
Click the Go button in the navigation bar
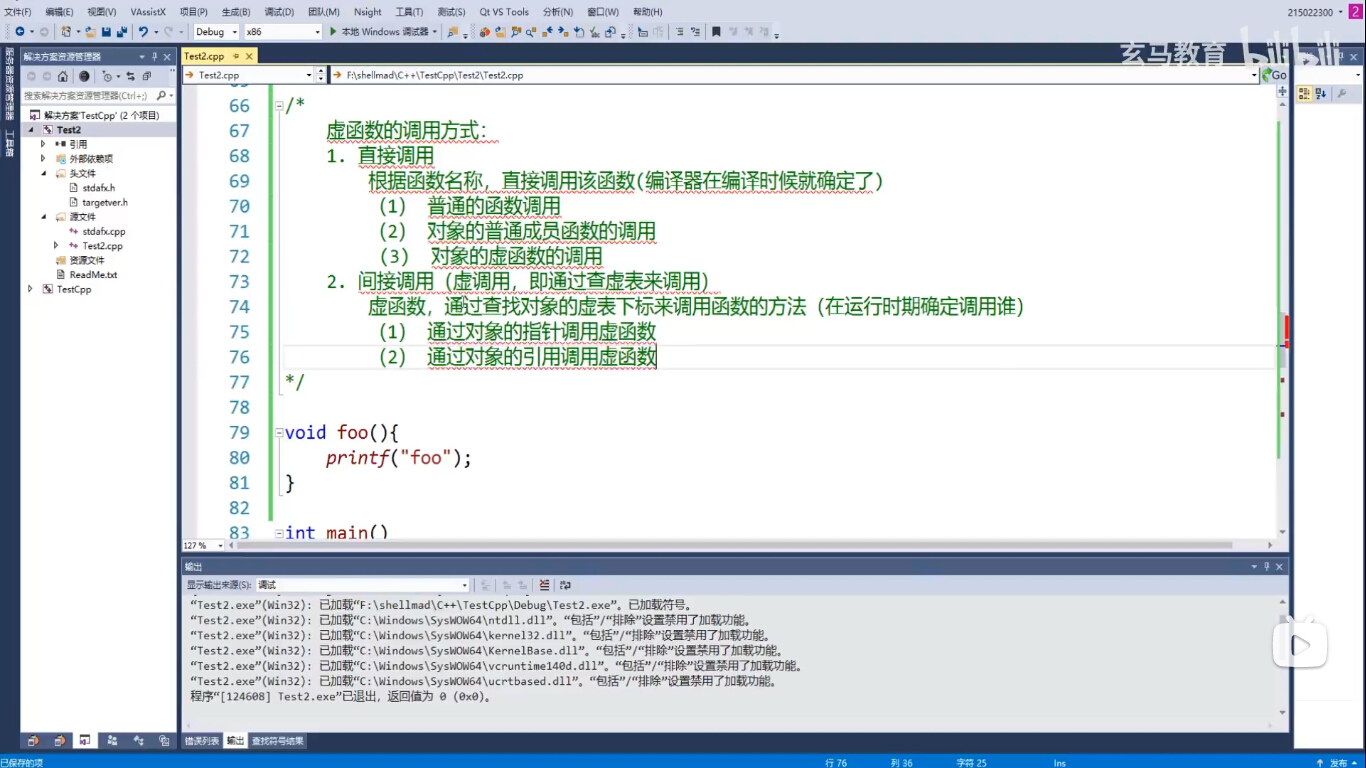click(x=1275, y=75)
